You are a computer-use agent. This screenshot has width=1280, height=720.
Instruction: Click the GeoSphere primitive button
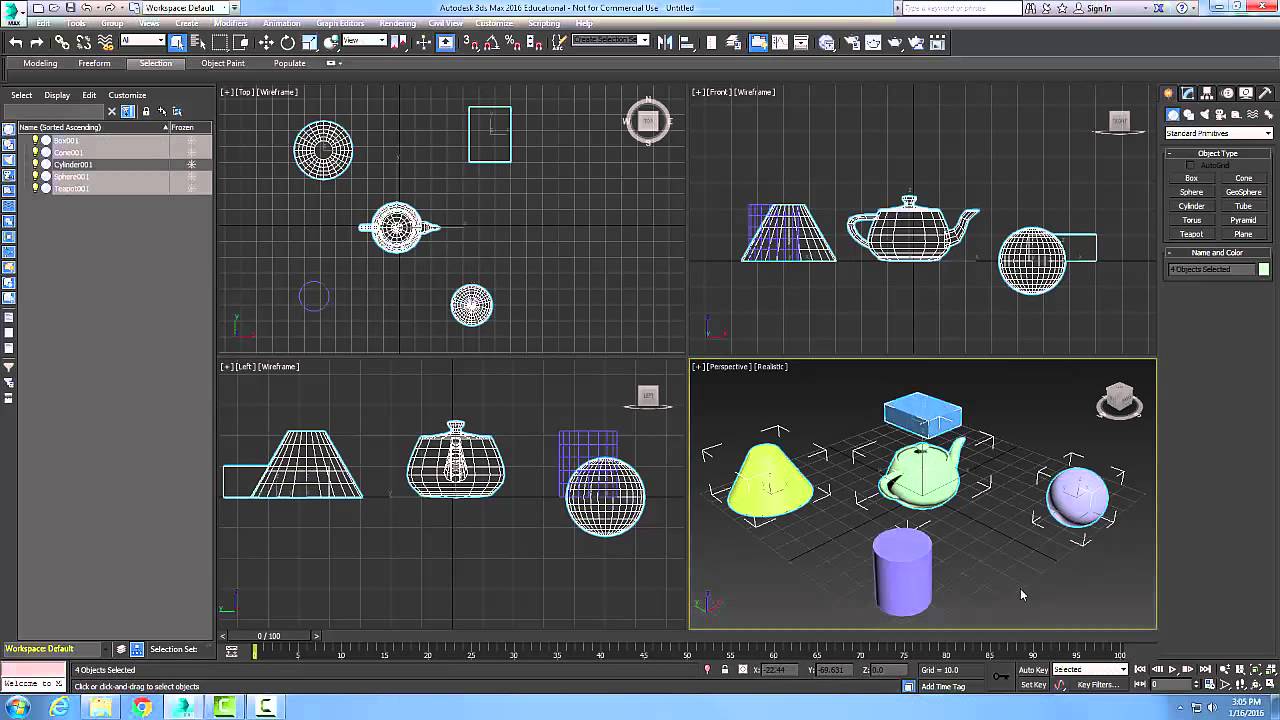tap(1243, 192)
